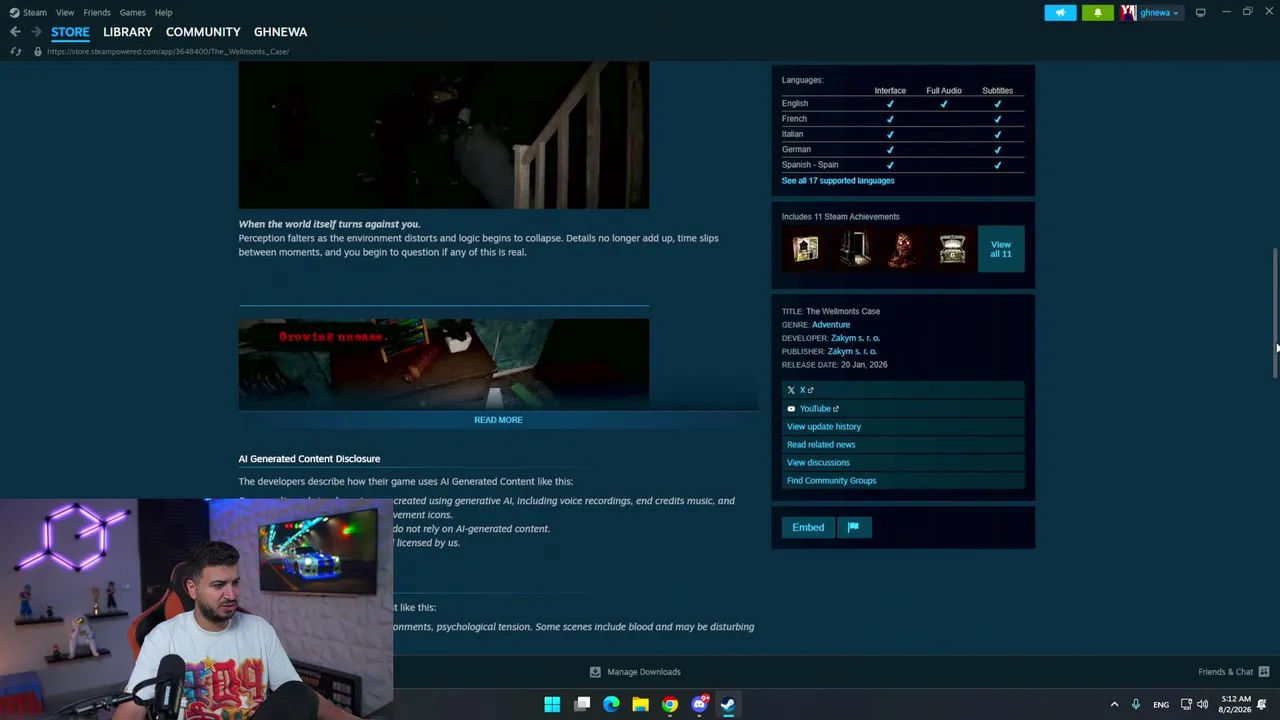1280x720 pixels.
Task: Open developer Zakym s. r. o. link
Action: (855, 338)
